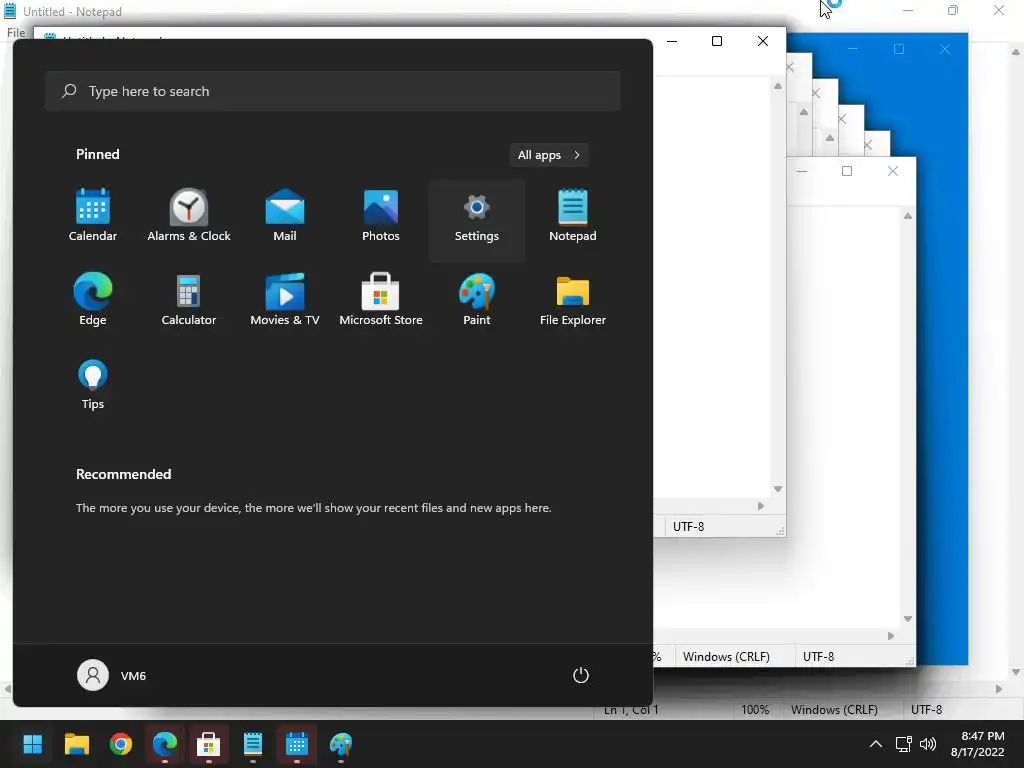Switch to Notepad on the taskbar
Image resolution: width=1024 pixels, height=768 pixels.
[x=253, y=744]
